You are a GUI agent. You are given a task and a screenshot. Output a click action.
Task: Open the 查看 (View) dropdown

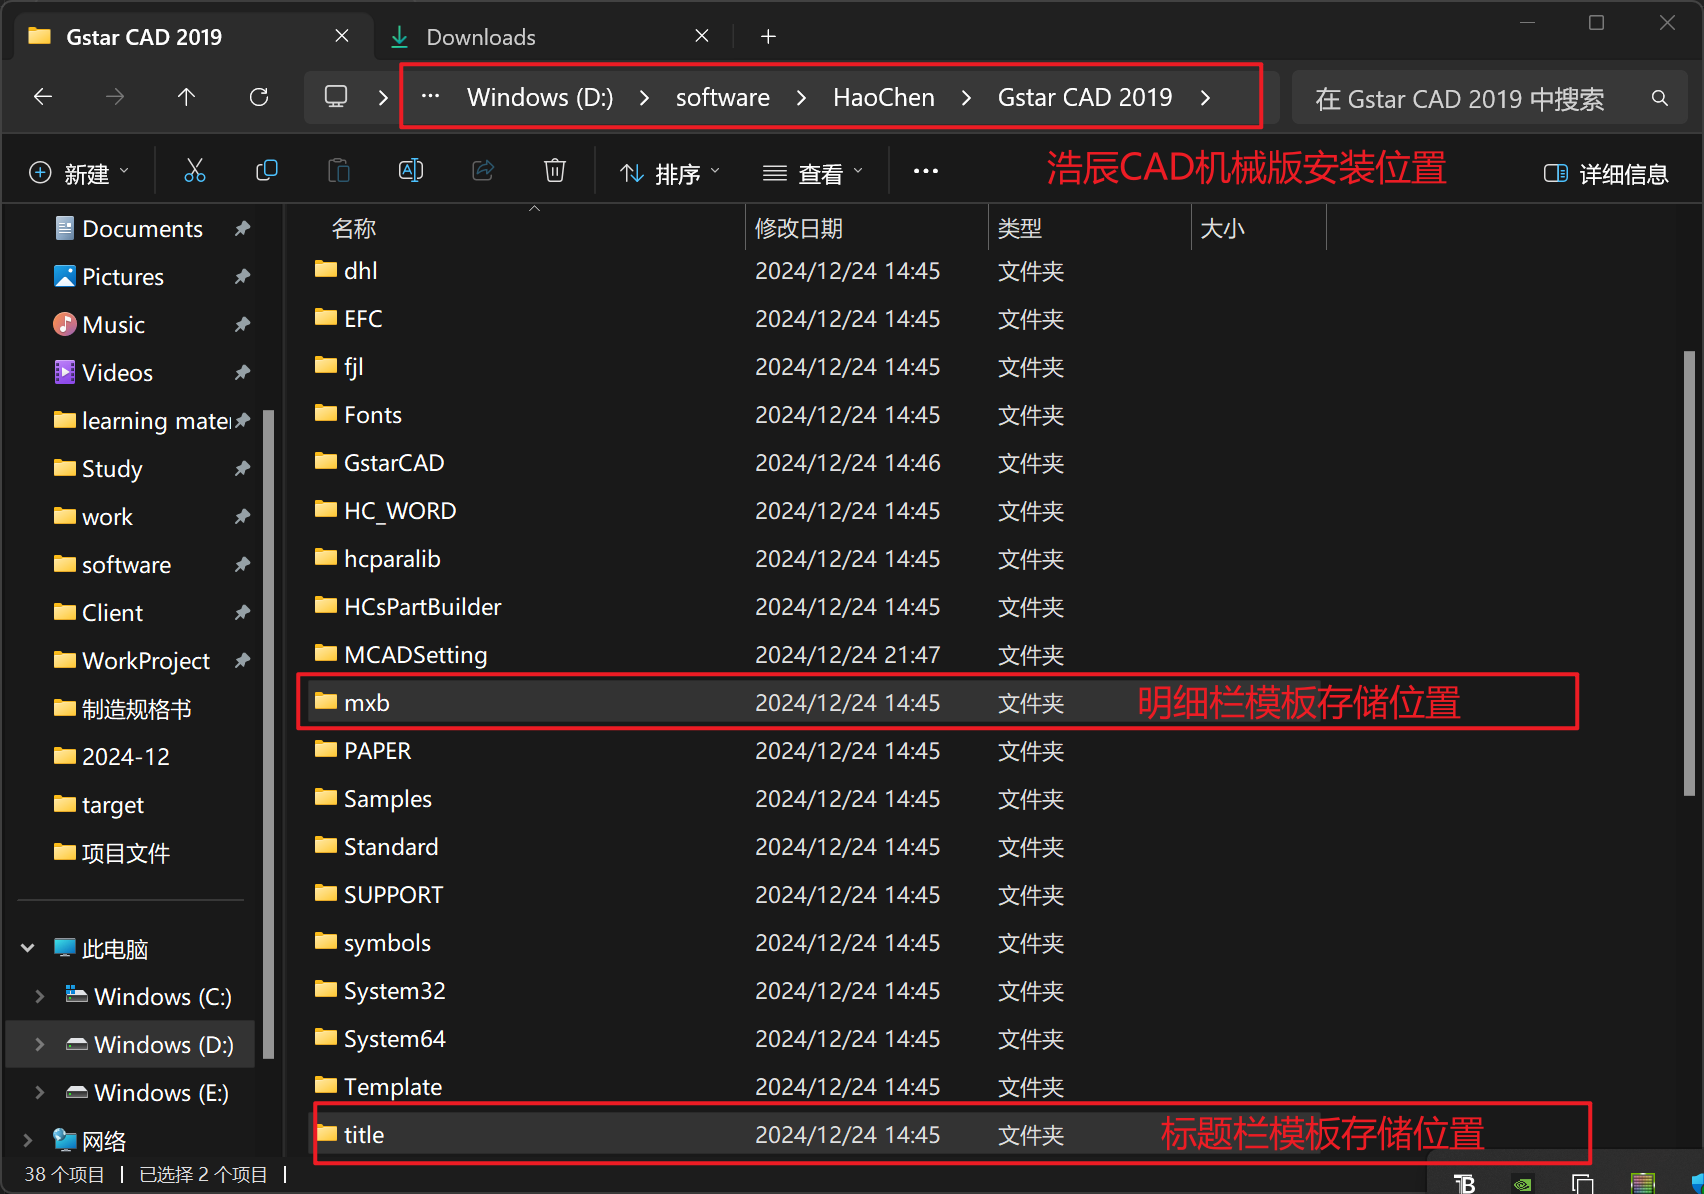(x=813, y=173)
